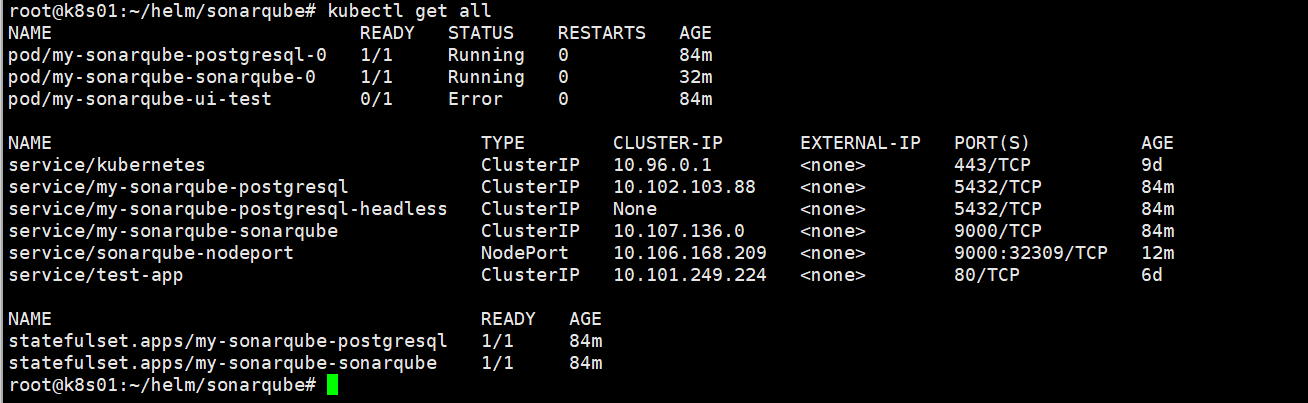Click Running status of sonarqube-0 pod

[x=486, y=77]
